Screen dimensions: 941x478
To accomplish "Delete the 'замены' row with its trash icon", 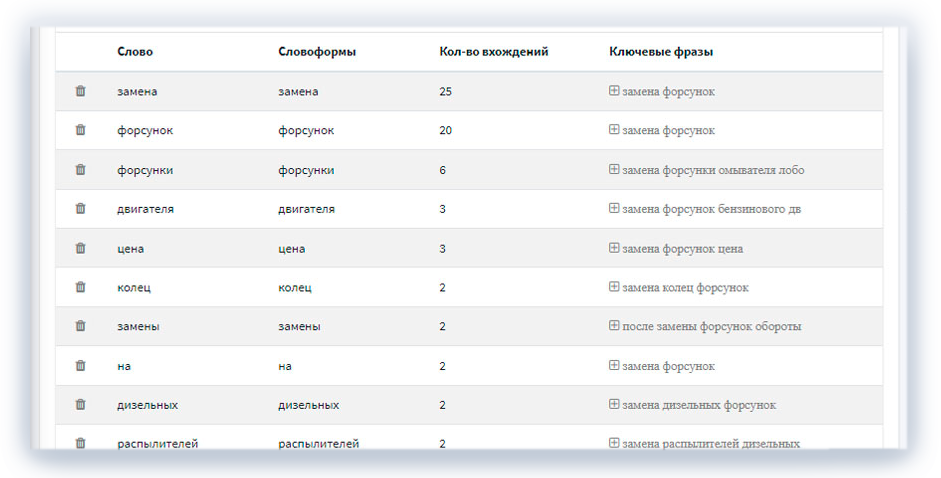I will [81, 326].
